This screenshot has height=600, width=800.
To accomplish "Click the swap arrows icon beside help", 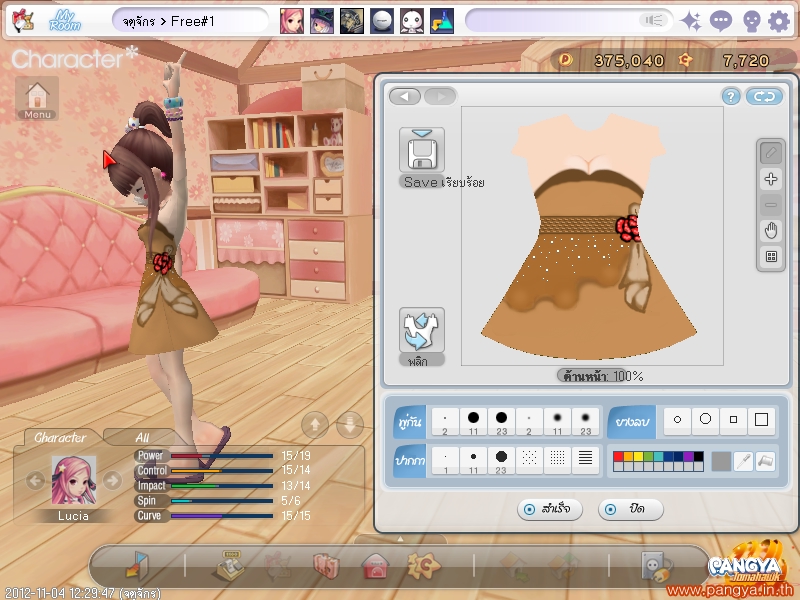I will point(764,96).
